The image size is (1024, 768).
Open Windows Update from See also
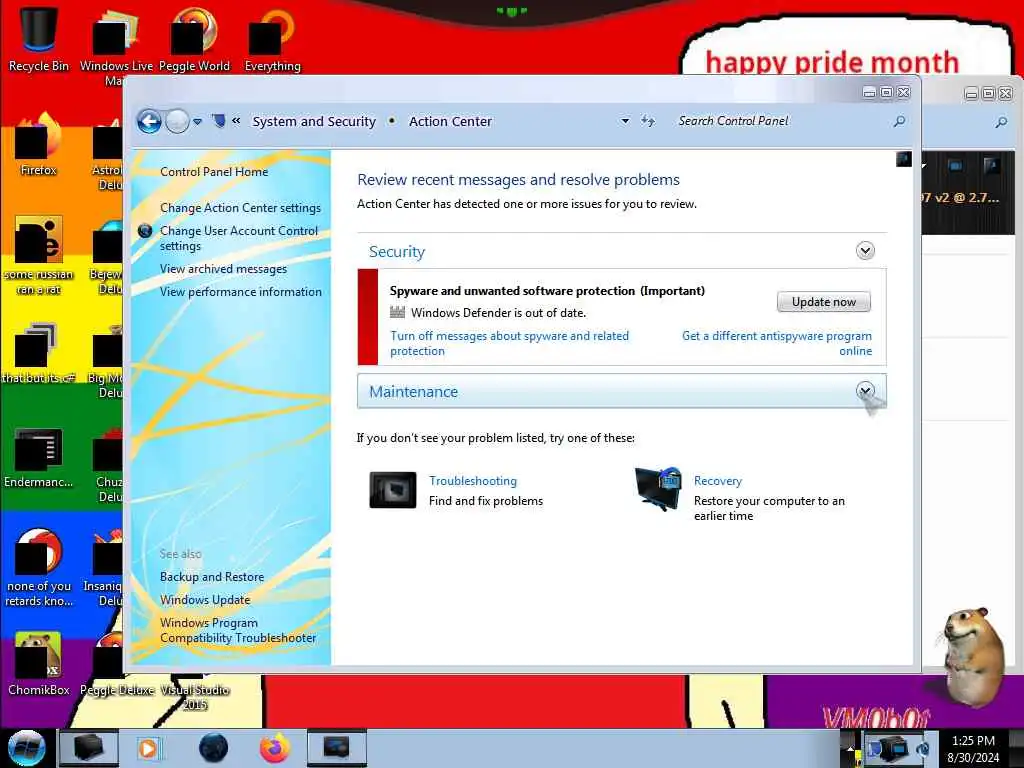(x=205, y=600)
